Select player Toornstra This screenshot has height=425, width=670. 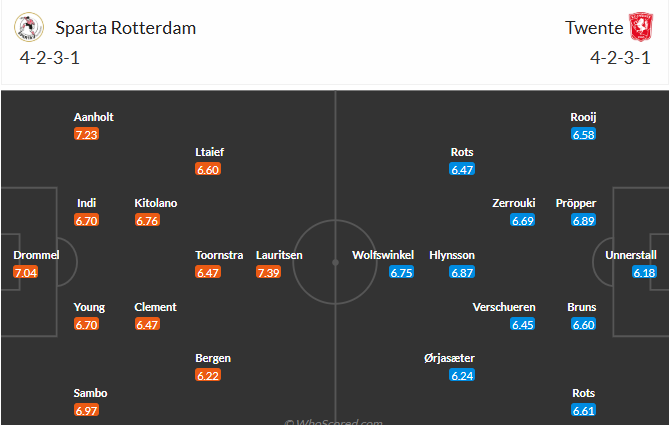pyautogui.click(x=219, y=255)
